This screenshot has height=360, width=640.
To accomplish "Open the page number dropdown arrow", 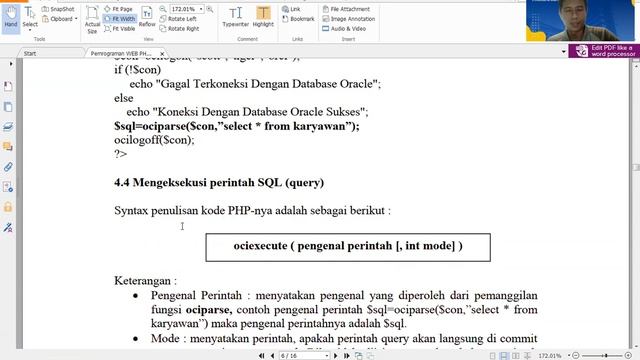I will 327,356.
